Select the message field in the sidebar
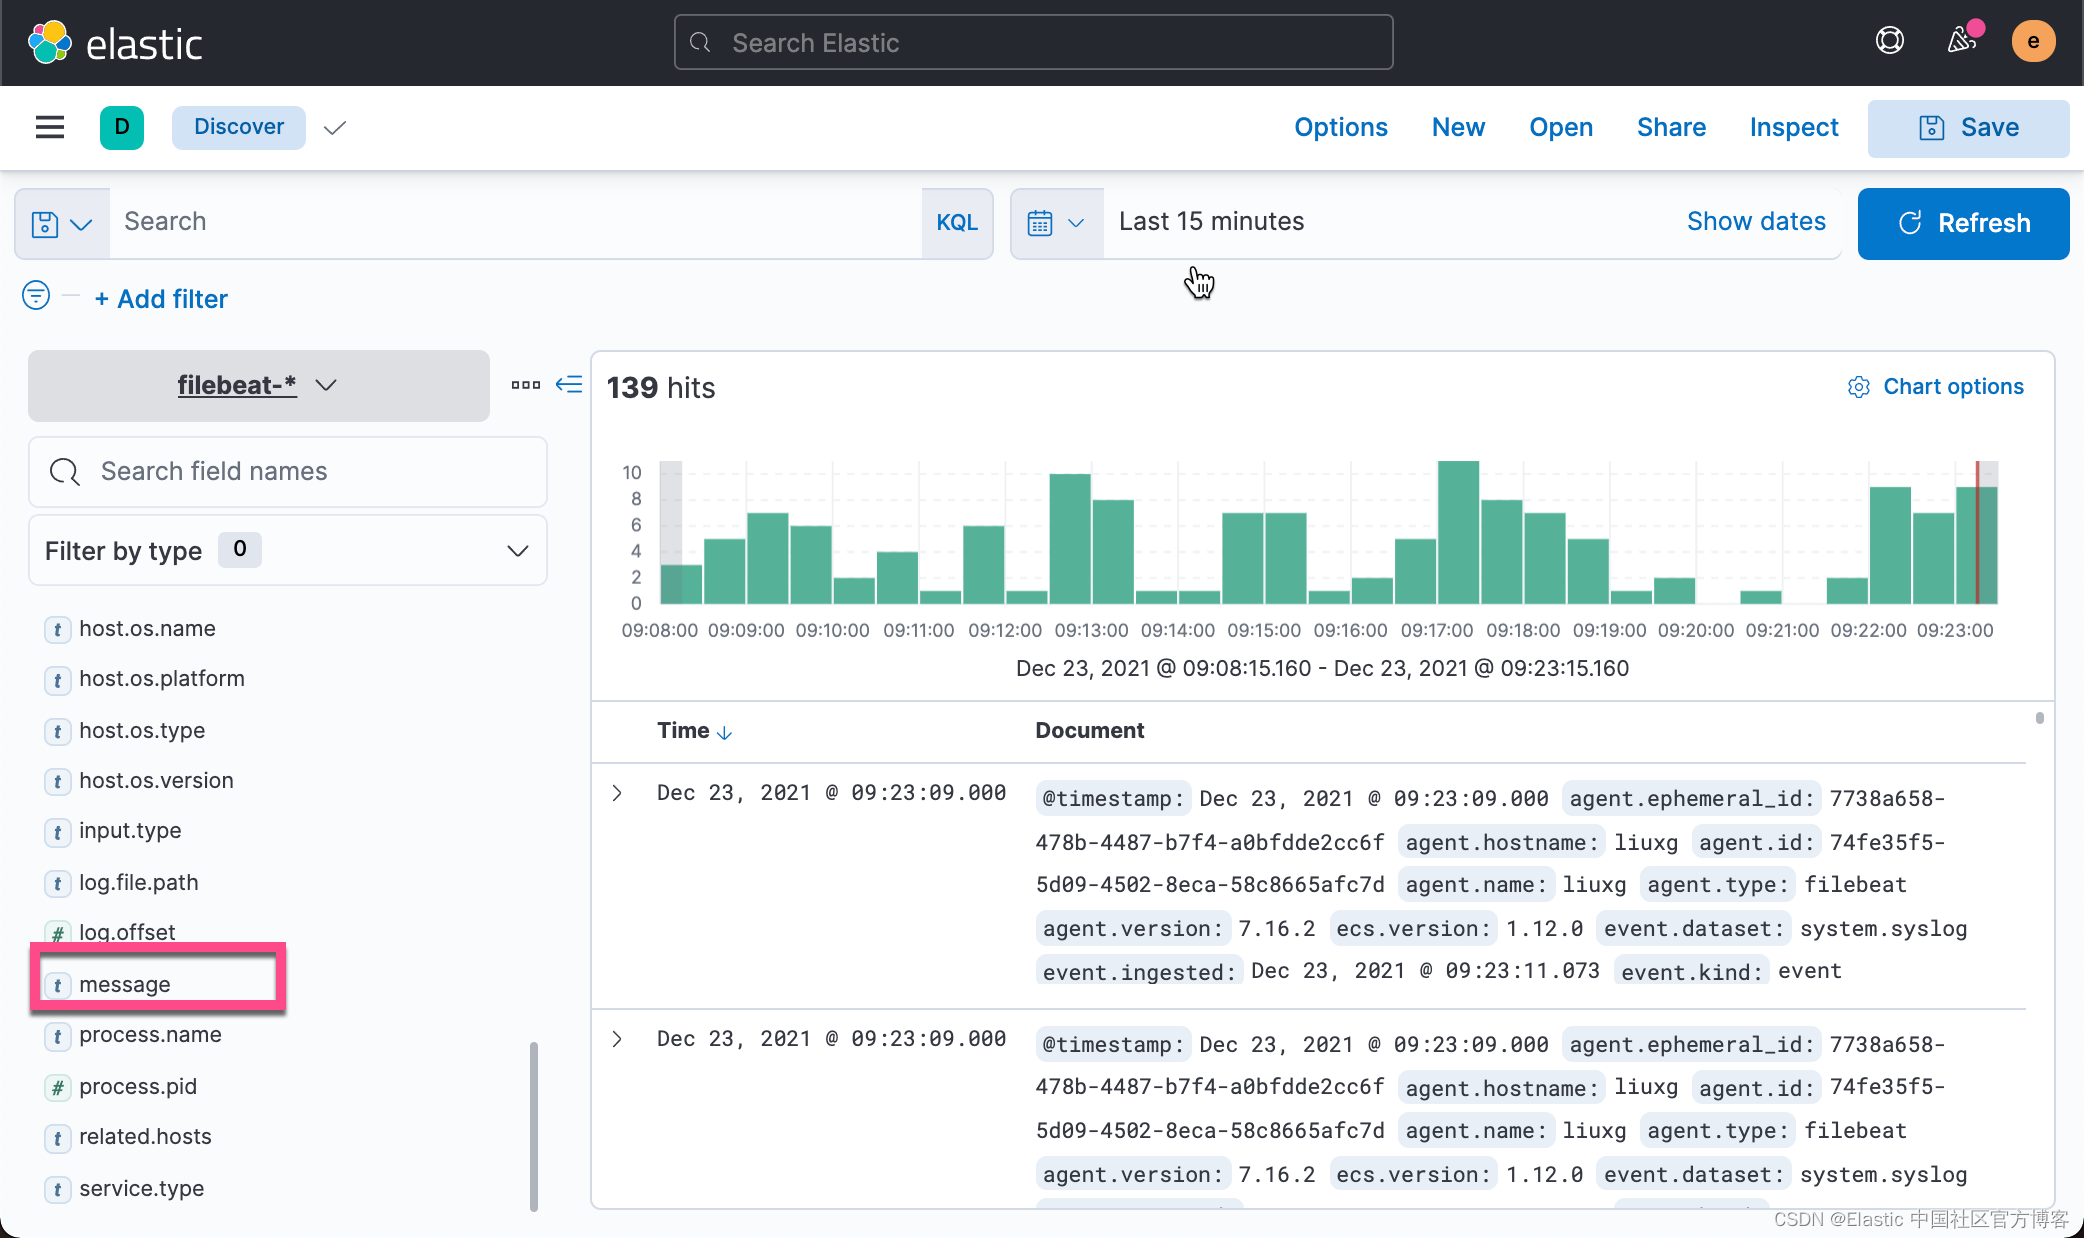This screenshot has height=1238, width=2084. click(124, 983)
